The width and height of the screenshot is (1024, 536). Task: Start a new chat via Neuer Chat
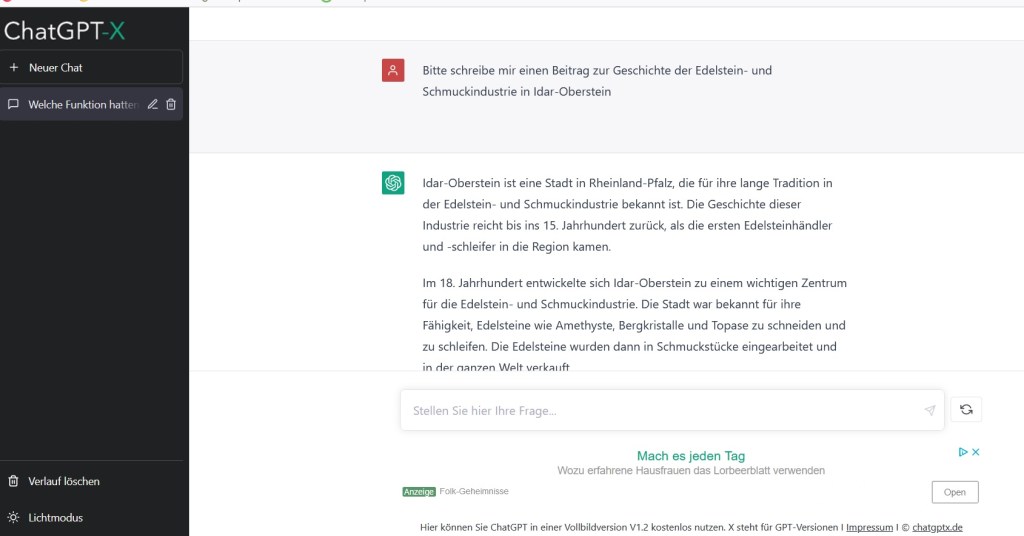click(x=56, y=68)
